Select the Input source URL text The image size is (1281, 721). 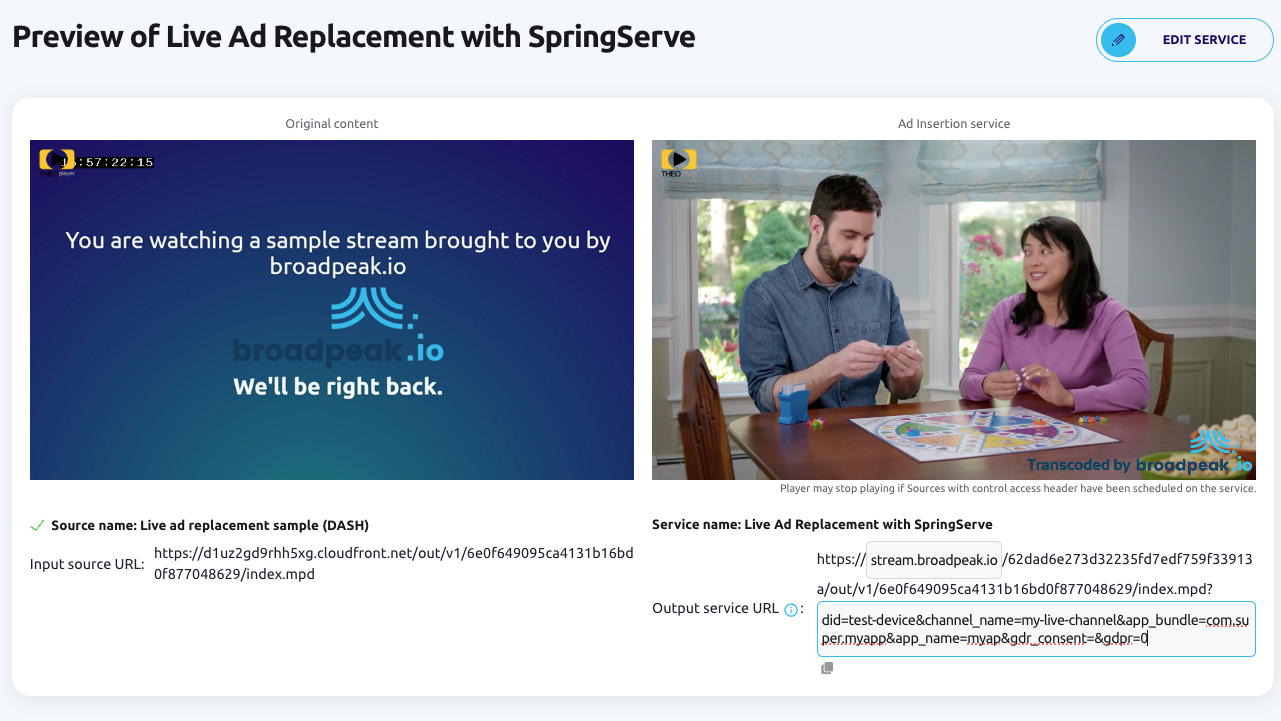coord(394,563)
